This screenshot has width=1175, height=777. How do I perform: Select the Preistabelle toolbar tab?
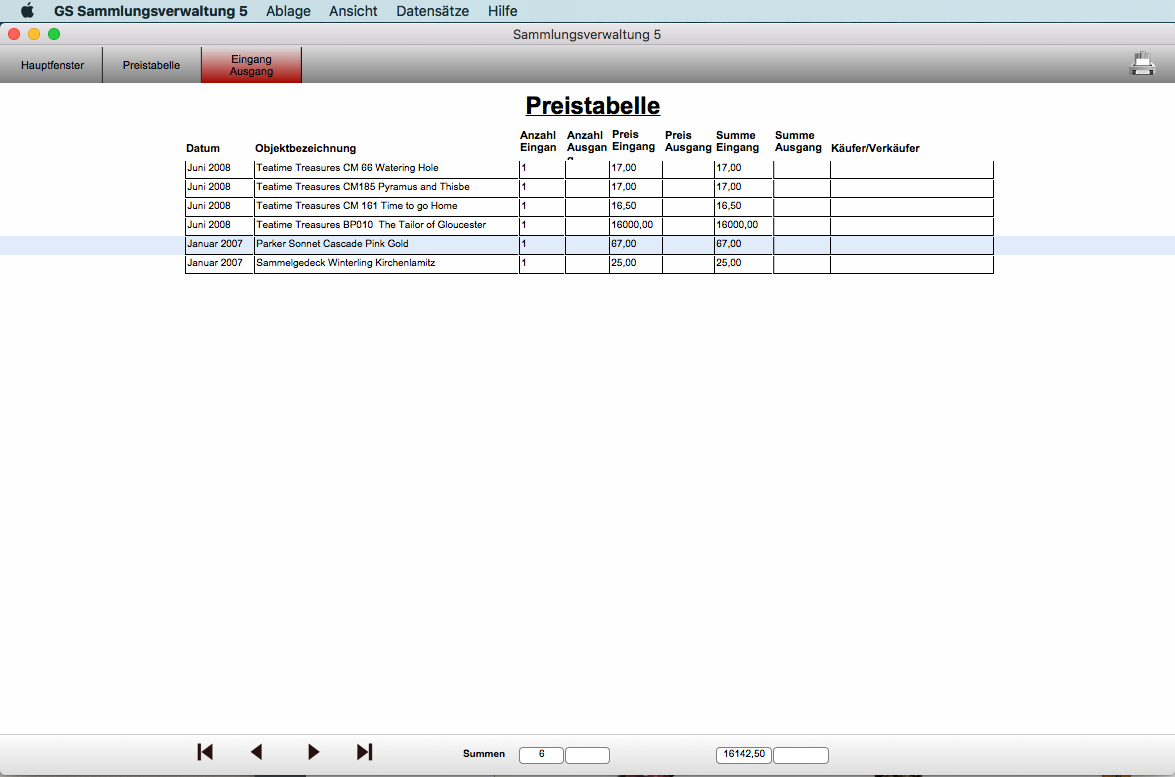point(151,65)
